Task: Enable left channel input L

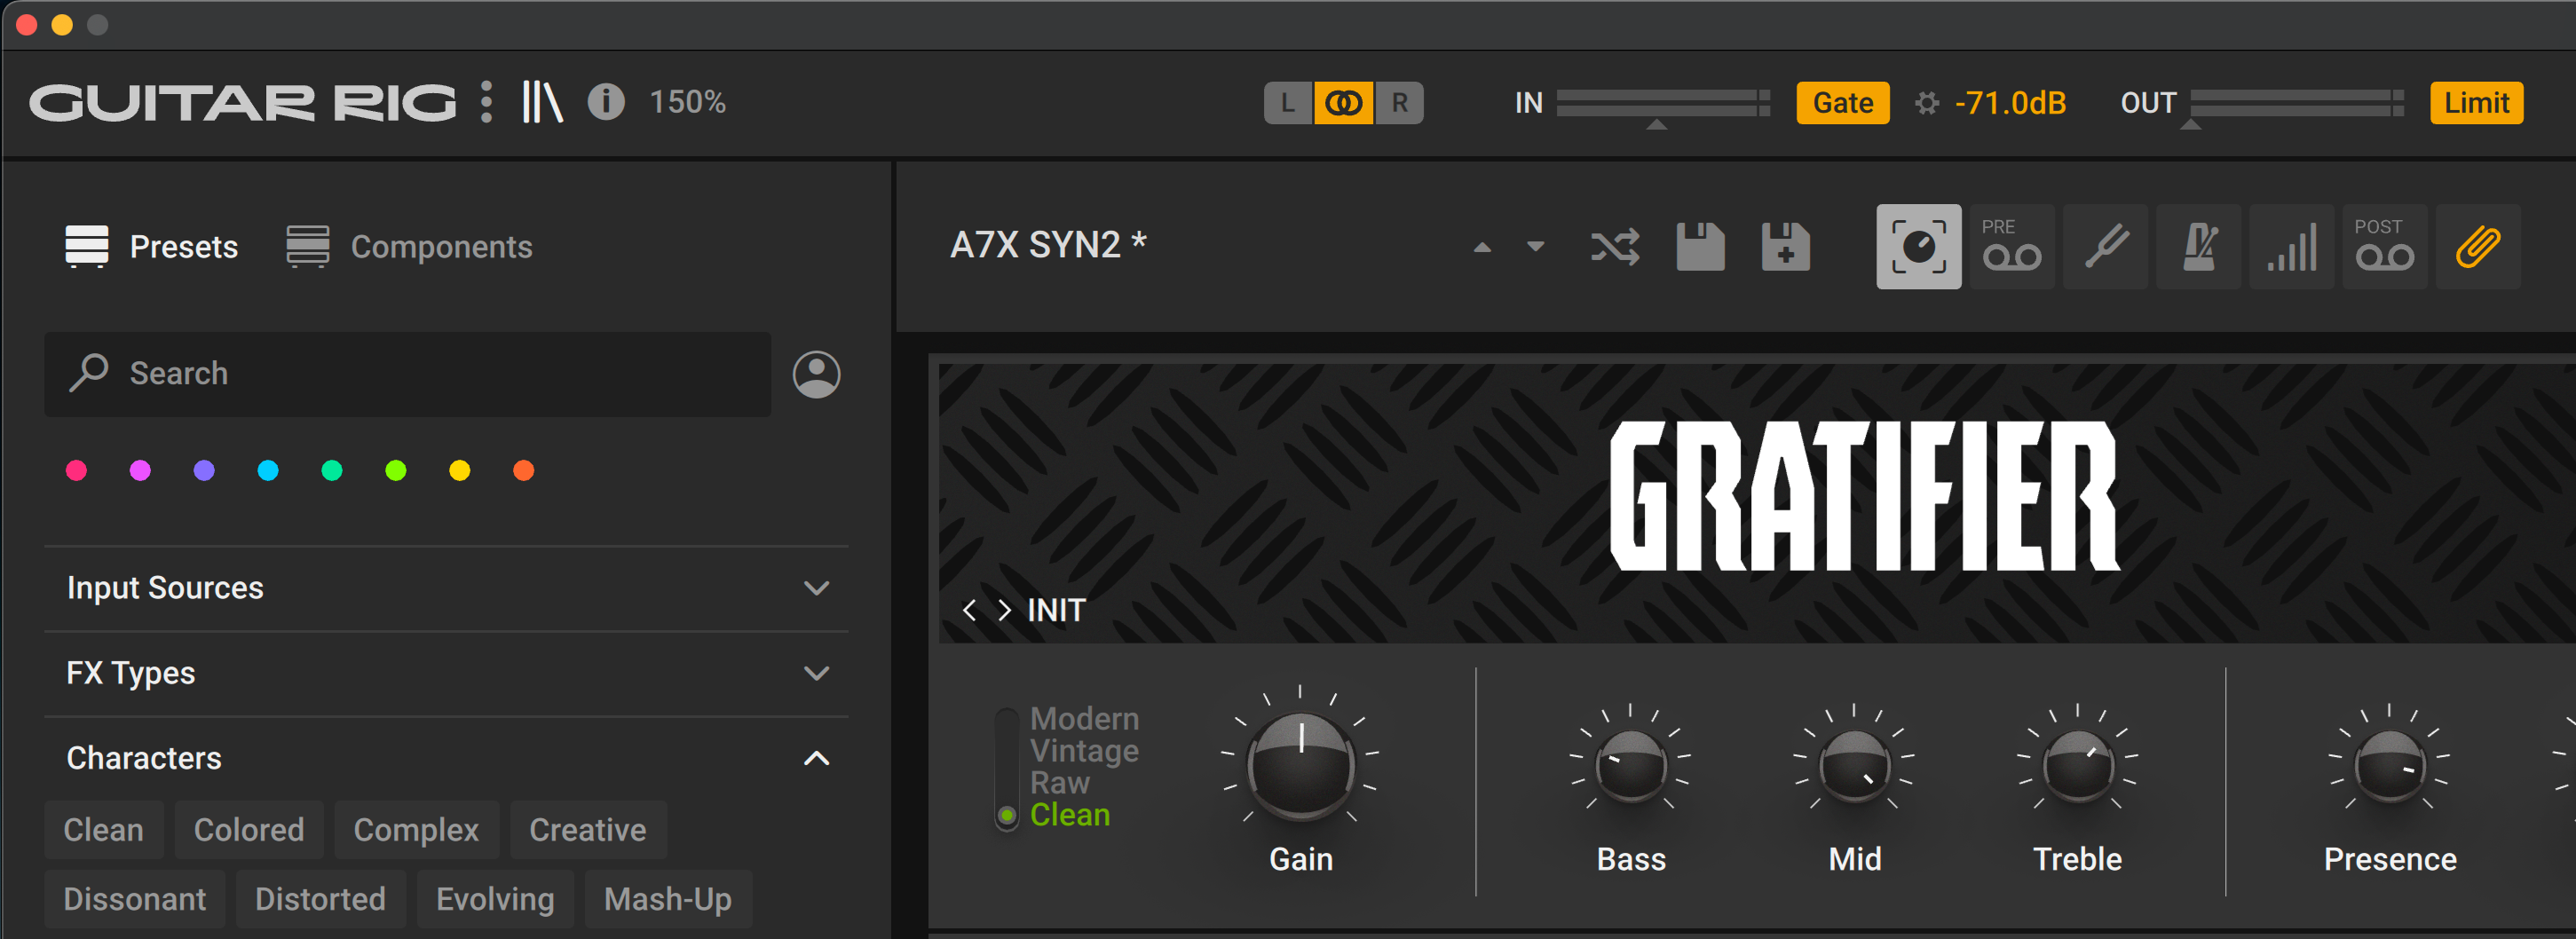Action: pyautogui.click(x=1288, y=103)
